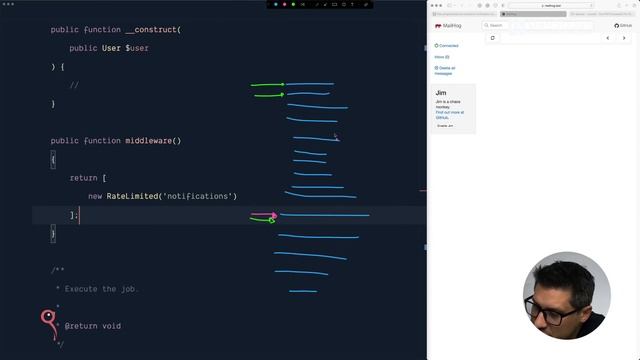The width and height of the screenshot is (640, 360).
Task: Click the Connected status in MailHog sidebar
Action: click(x=447, y=46)
